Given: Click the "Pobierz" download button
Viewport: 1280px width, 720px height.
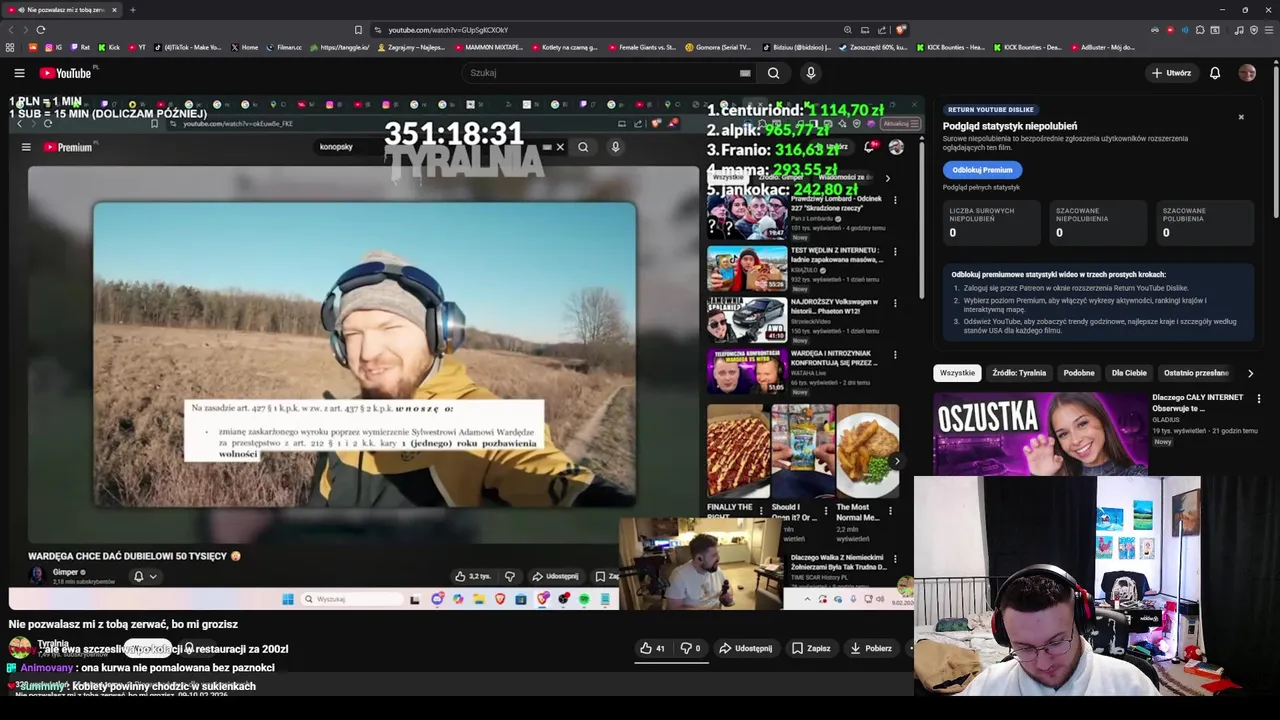Looking at the screenshot, I should click(x=870, y=648).
